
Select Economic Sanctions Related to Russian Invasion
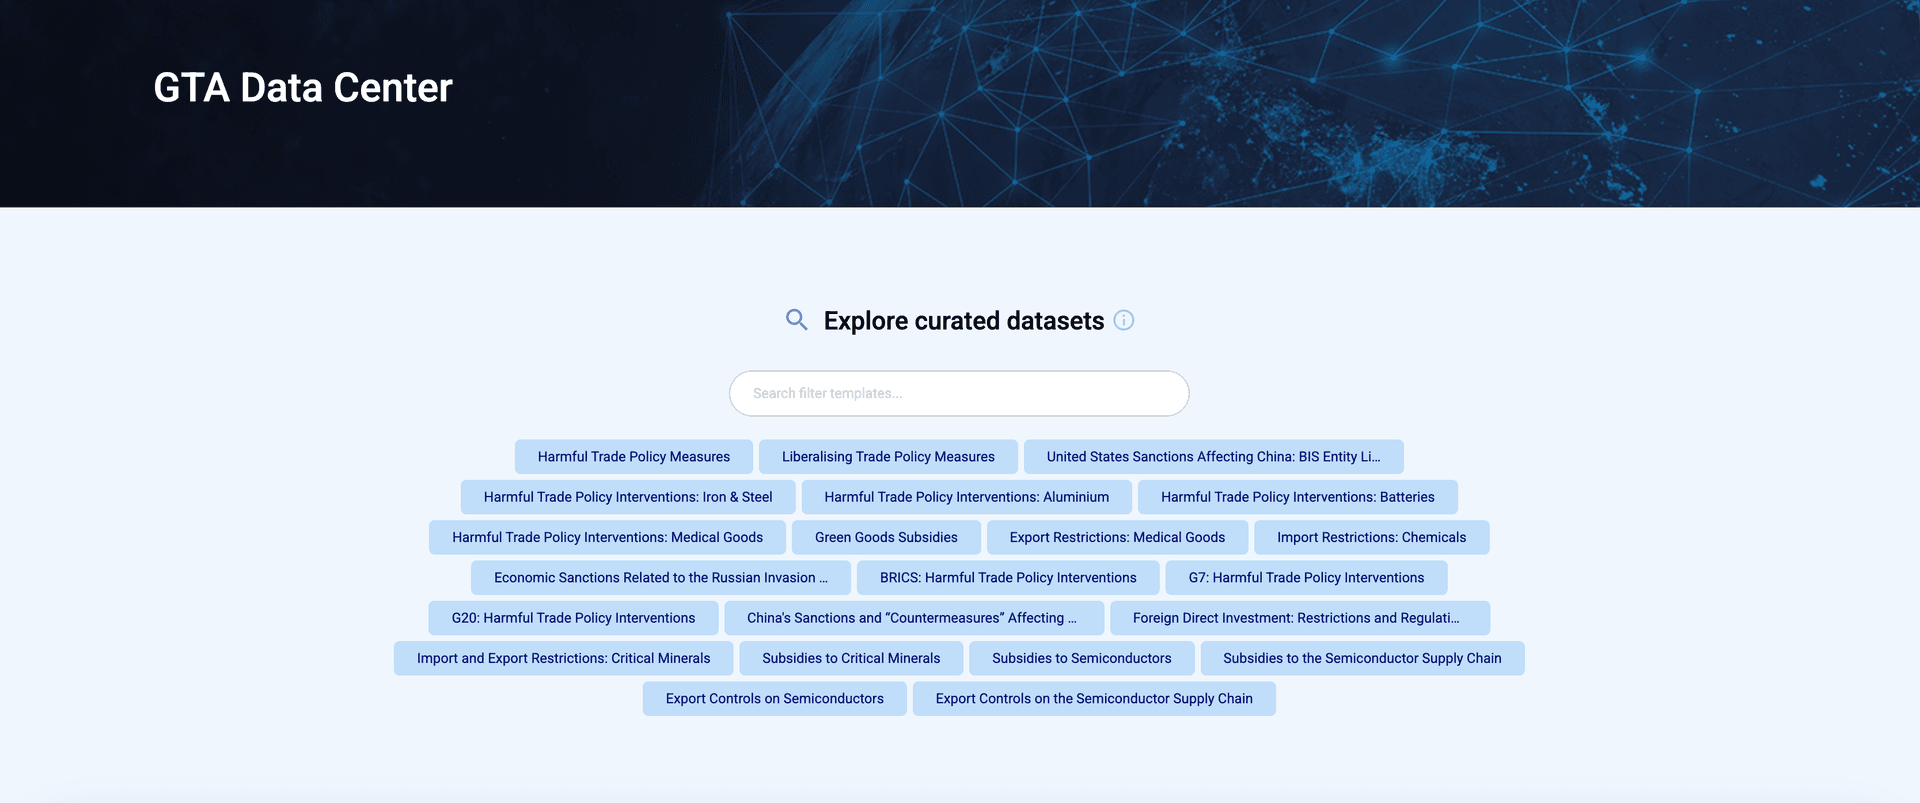[x=660, y=578]
